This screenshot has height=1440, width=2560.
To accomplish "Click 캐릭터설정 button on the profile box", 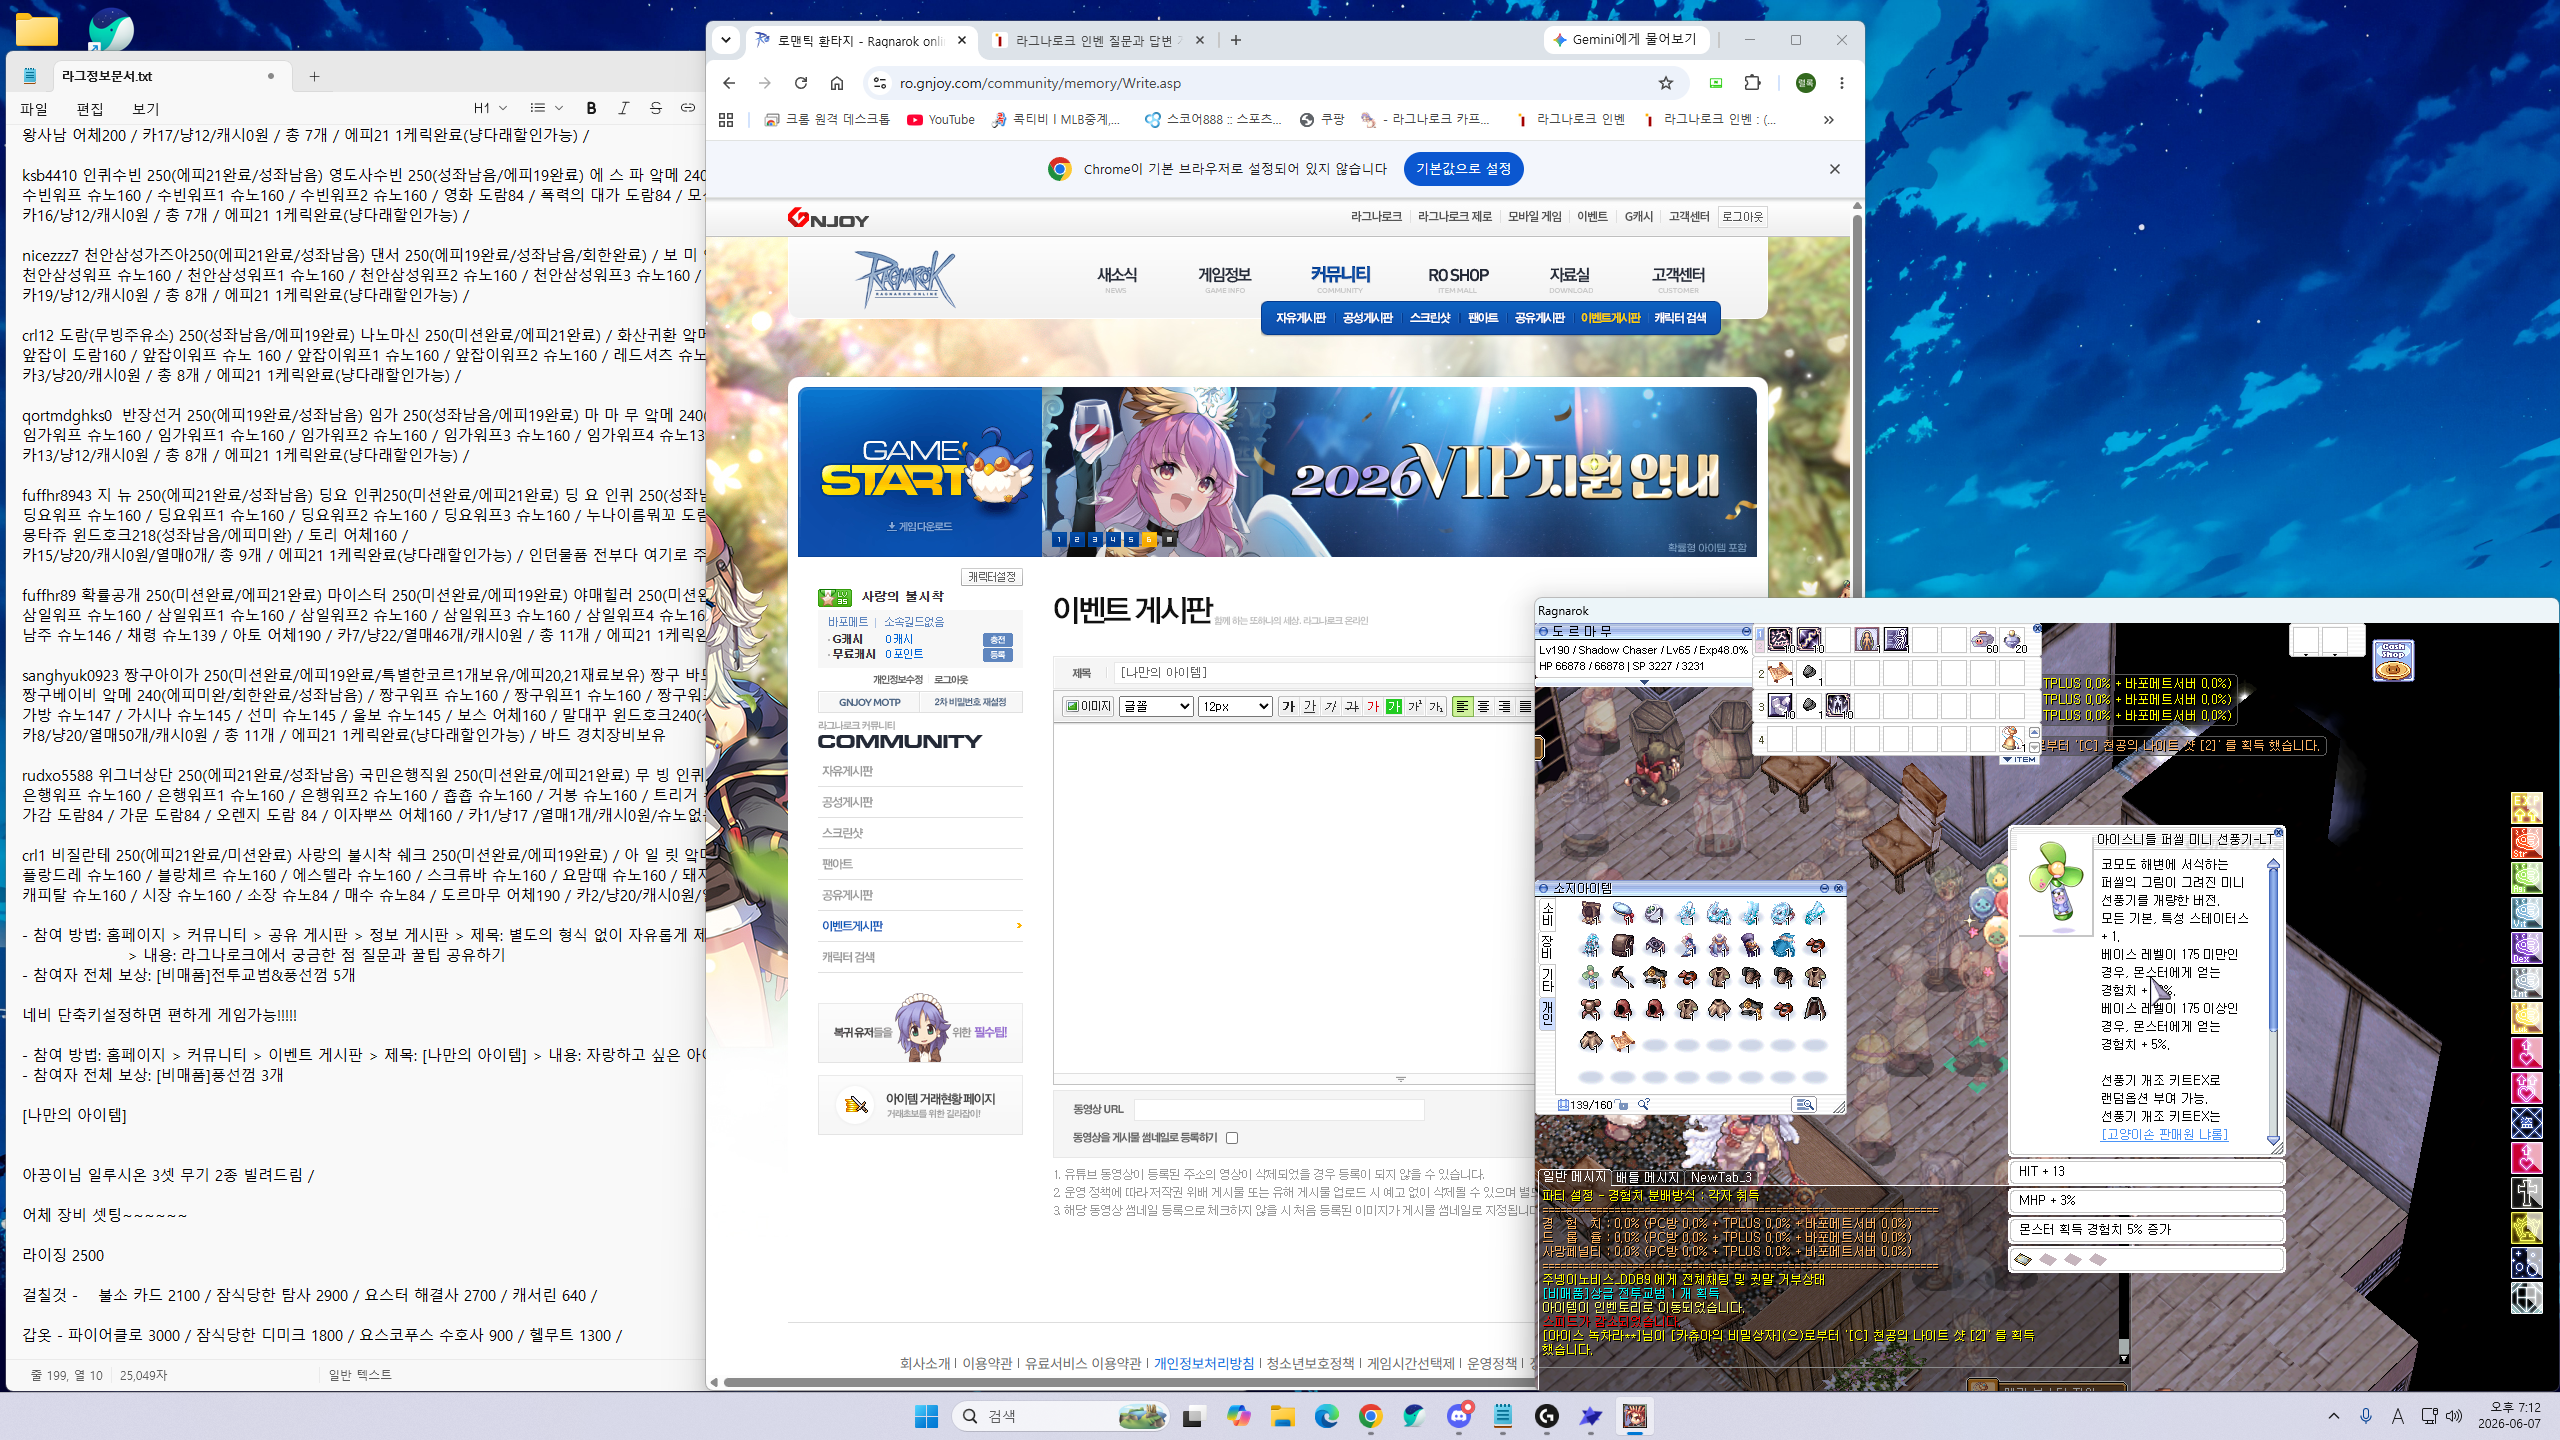I will pos(992,577).
